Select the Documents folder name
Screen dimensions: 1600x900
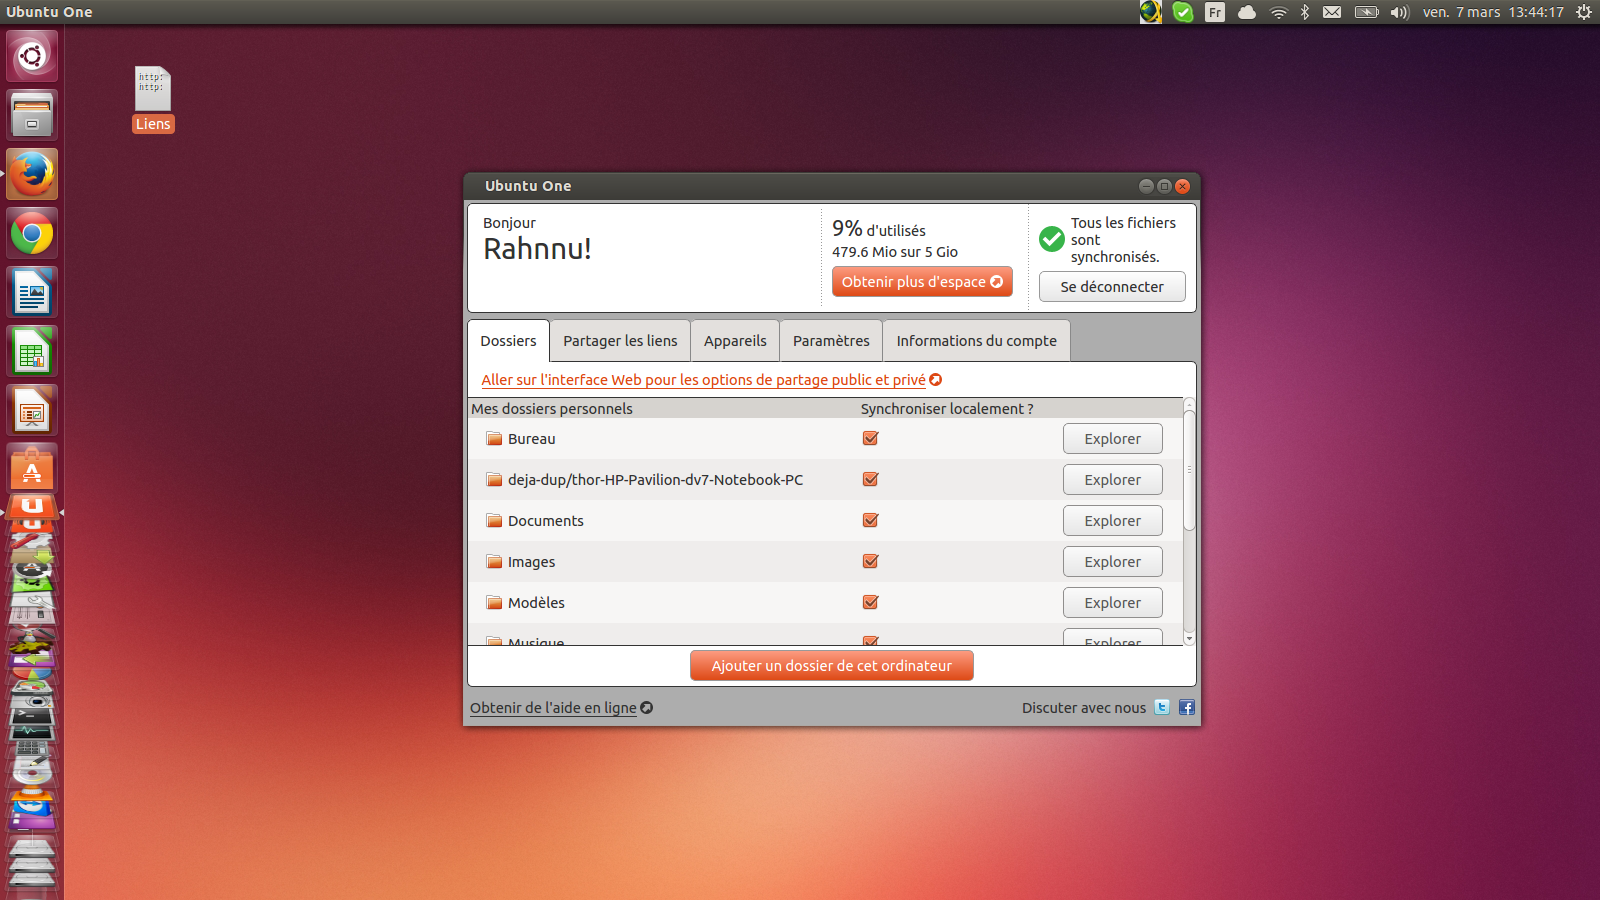tap(545, 521)
